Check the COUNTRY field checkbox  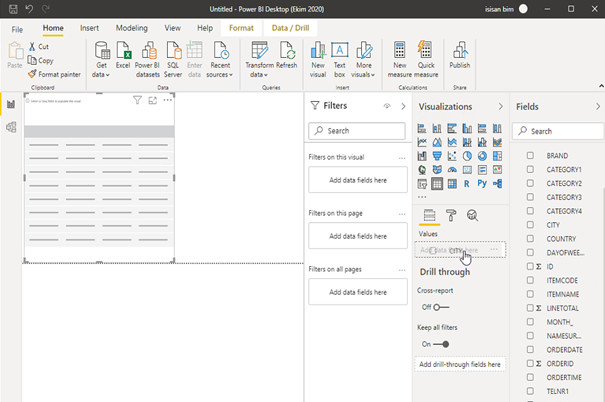531,239
